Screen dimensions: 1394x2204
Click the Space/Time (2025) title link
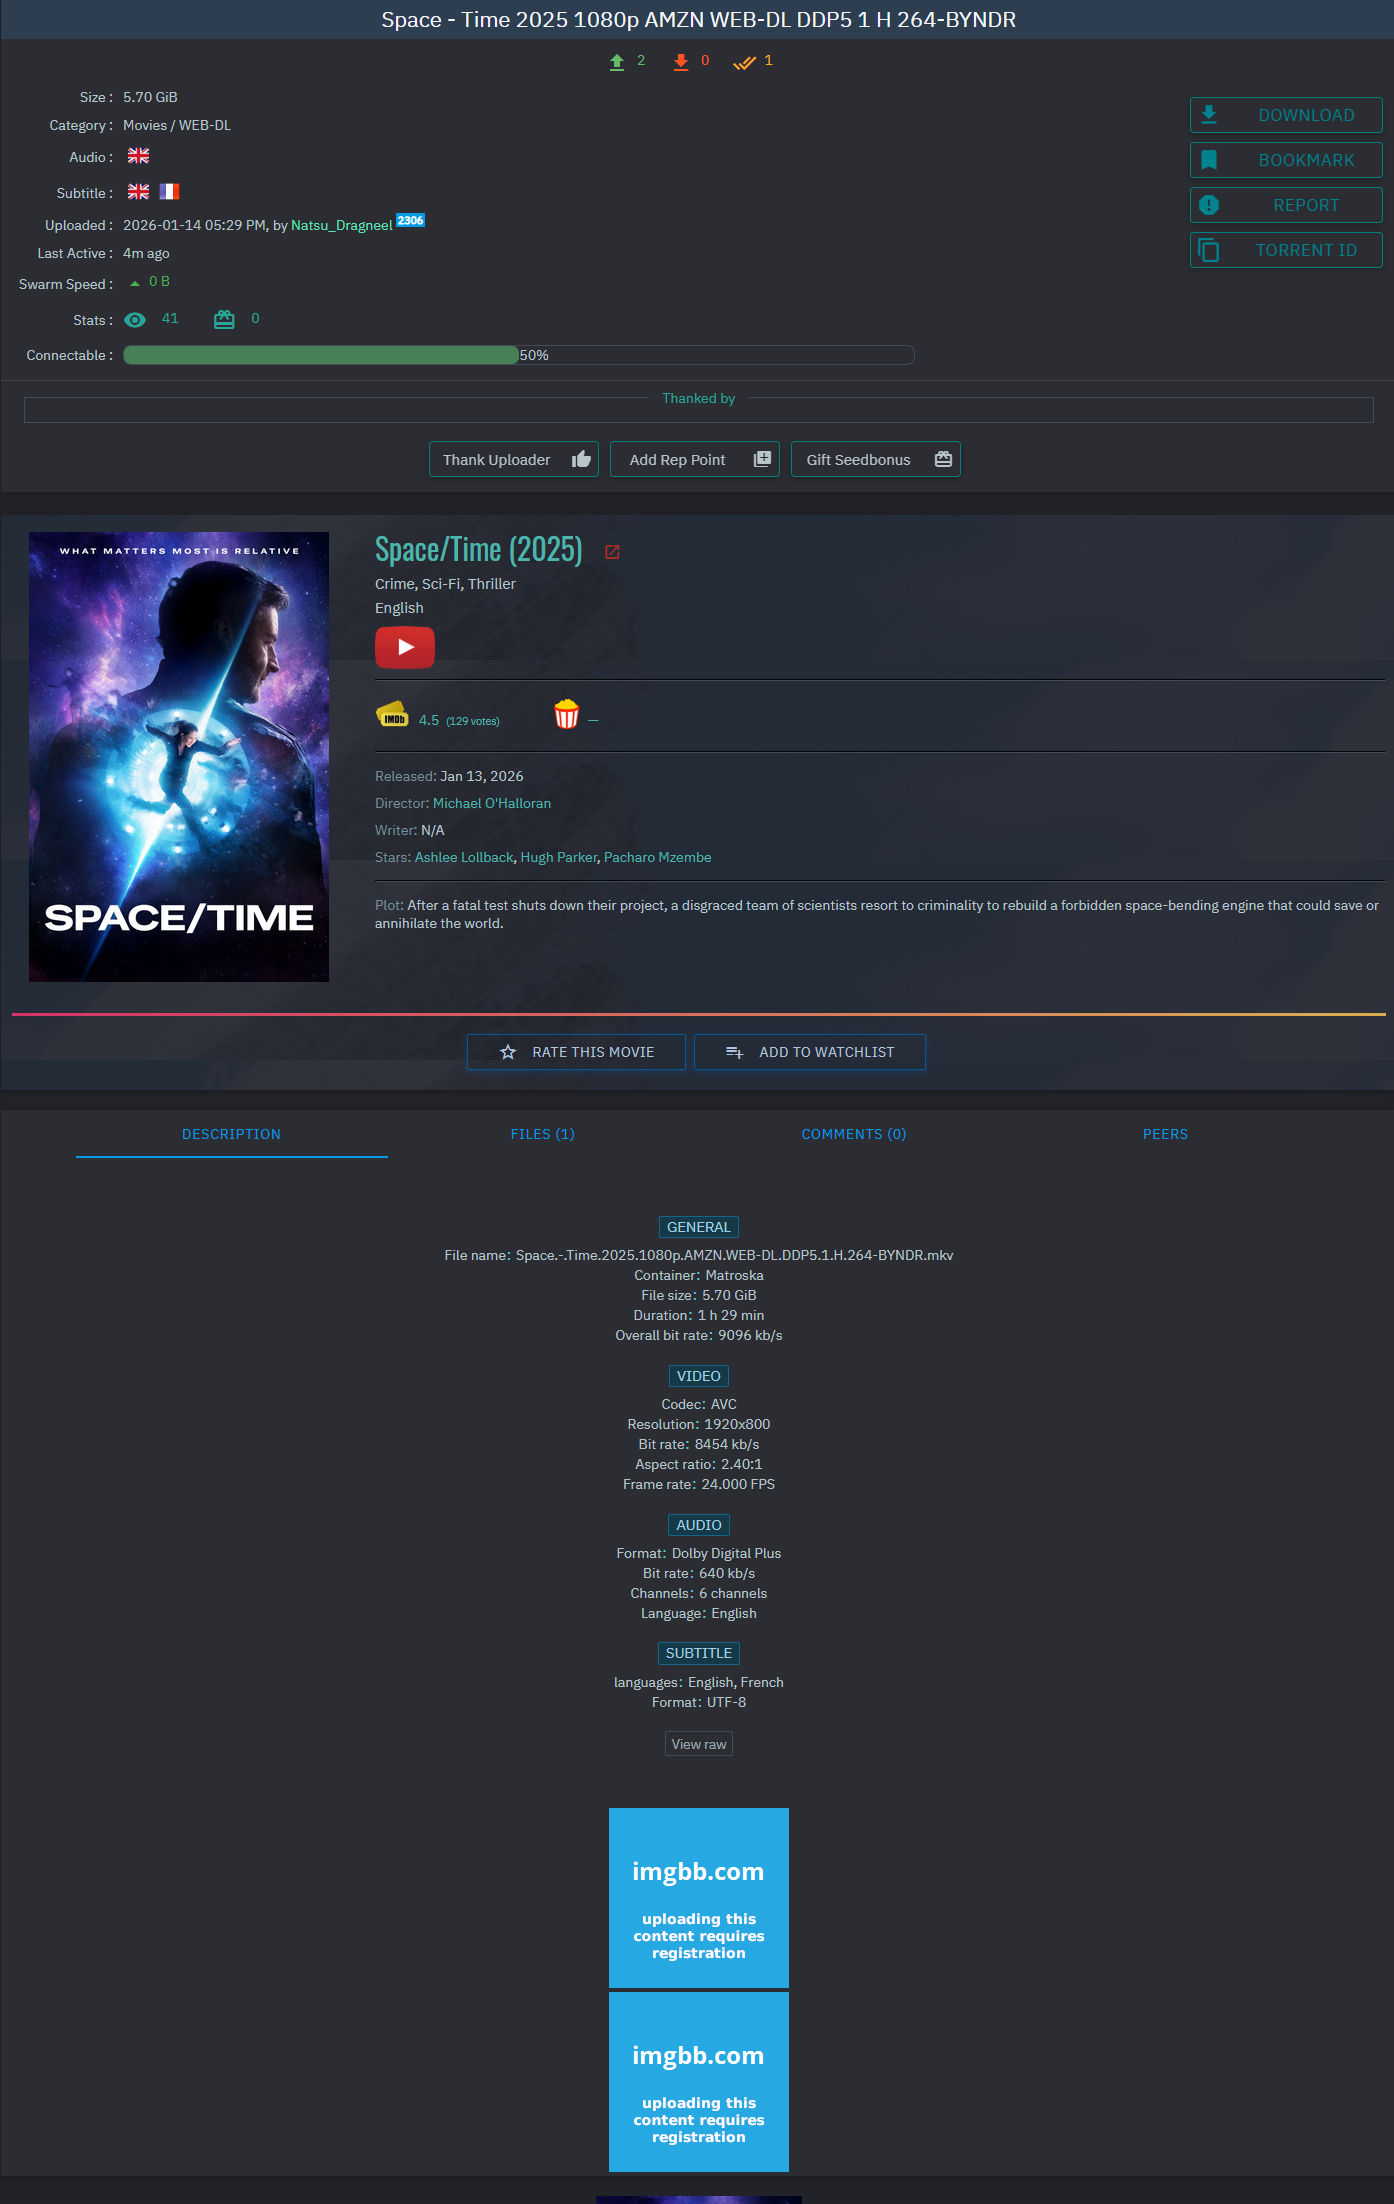coord(479,550)
